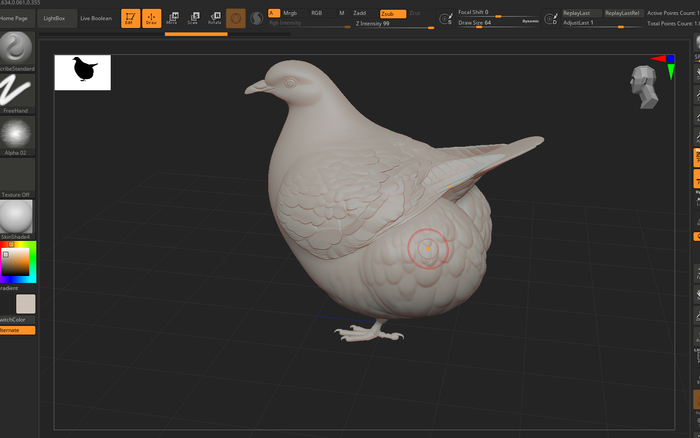
Task: Click the red X axis cone
Action: 658,58
